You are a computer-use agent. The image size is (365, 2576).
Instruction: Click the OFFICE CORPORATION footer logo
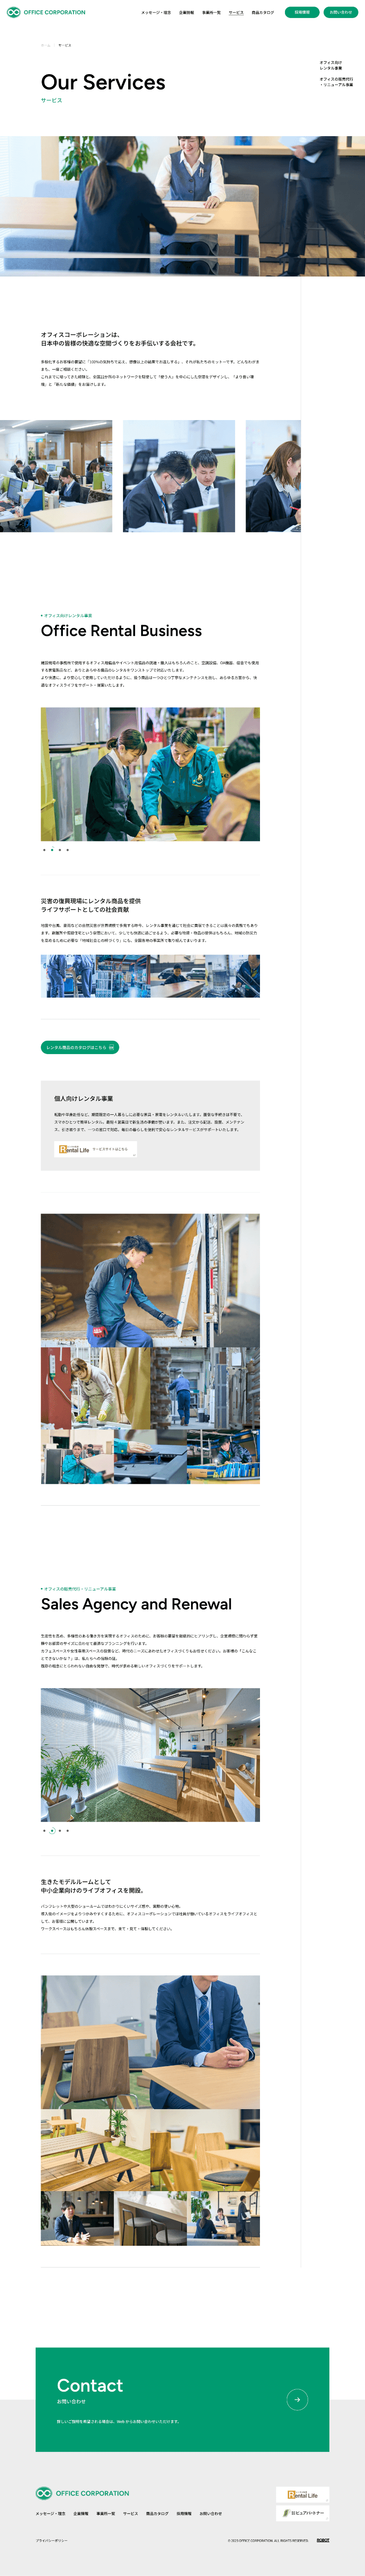coord(82,2493)
